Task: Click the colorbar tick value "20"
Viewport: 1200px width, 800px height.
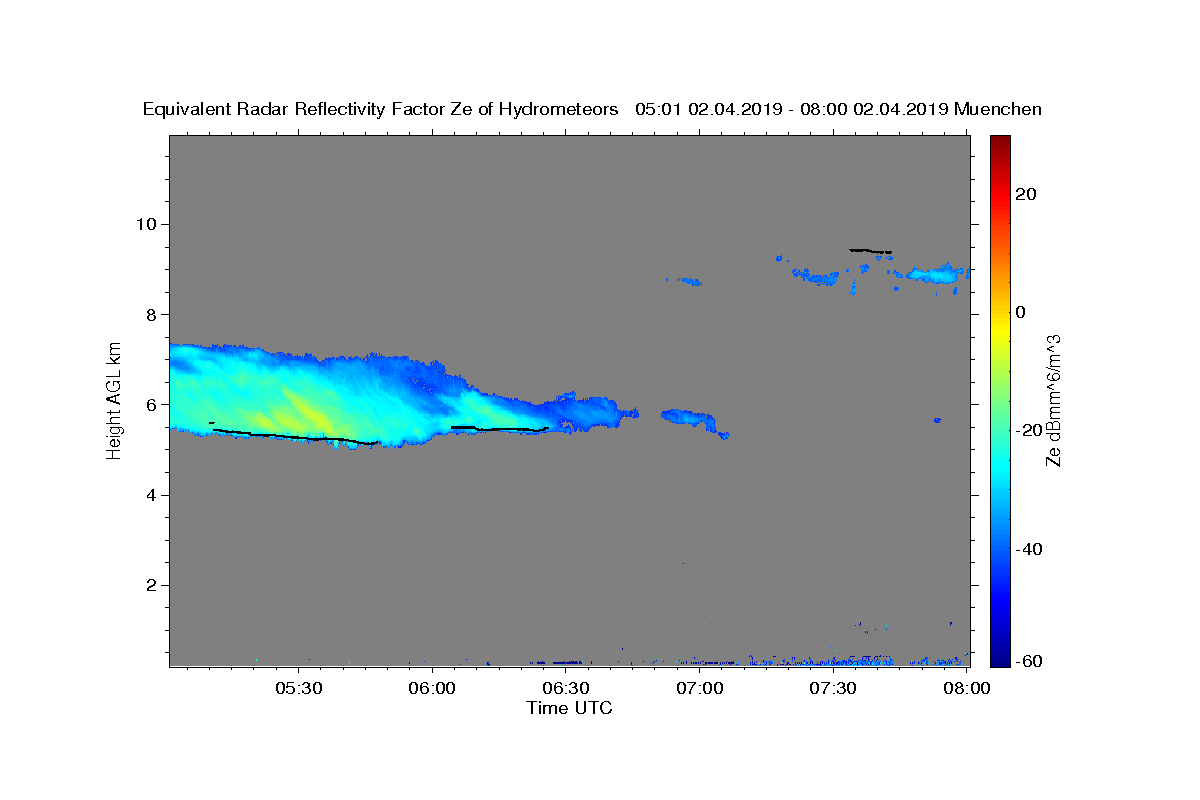Action: [1025, 194]
